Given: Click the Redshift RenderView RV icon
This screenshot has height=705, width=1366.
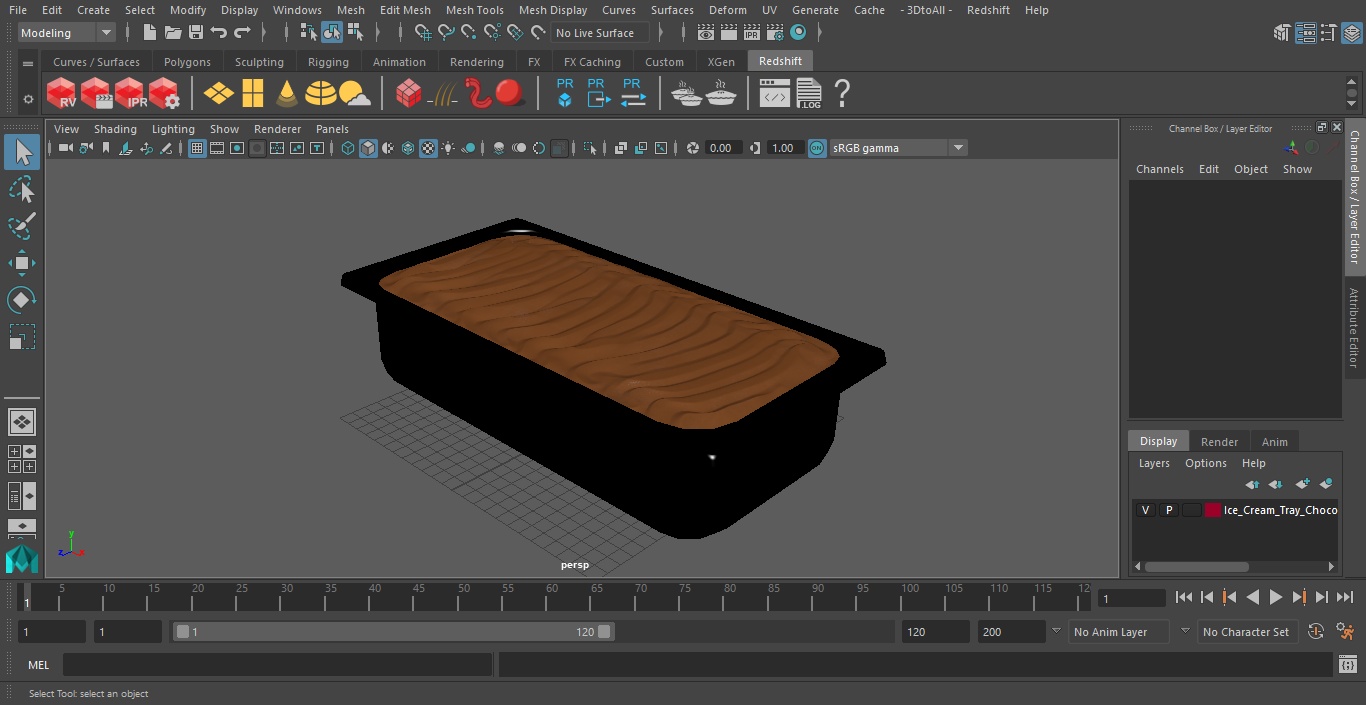Looking at the screenshot, I should (x=61, y=94).
